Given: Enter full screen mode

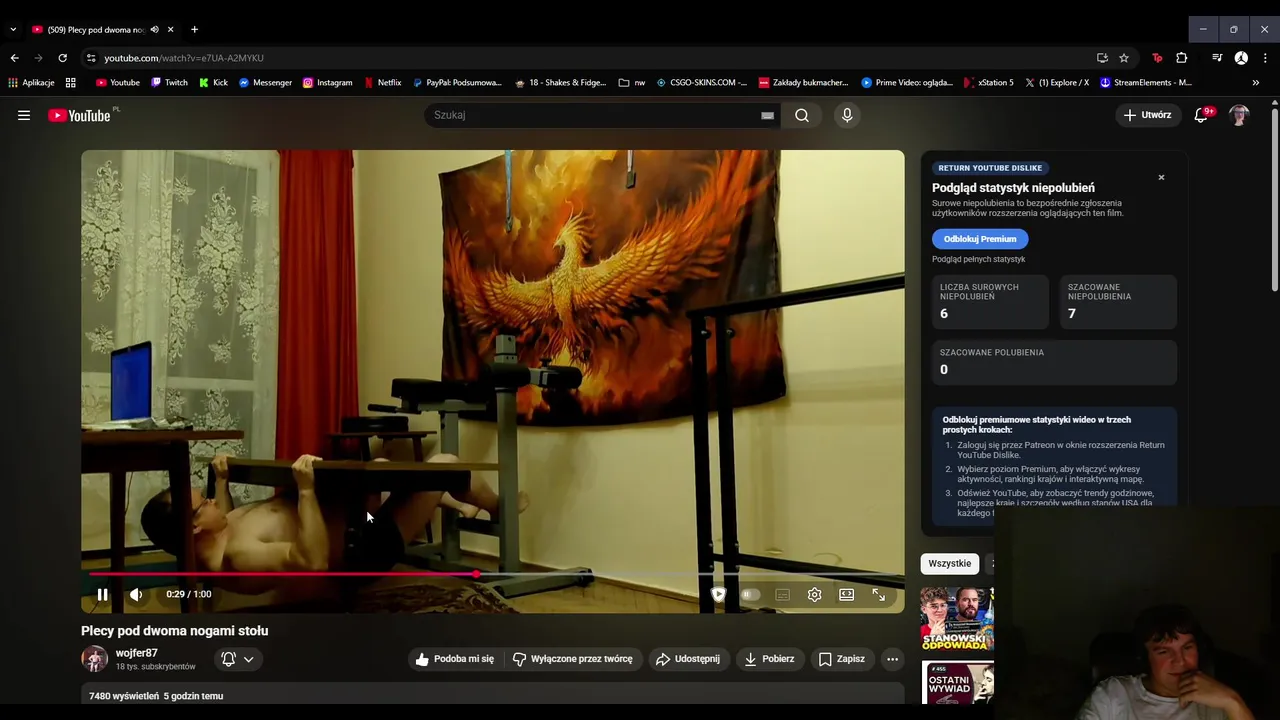Looking at the screenshot, I should tap(879, 594).
